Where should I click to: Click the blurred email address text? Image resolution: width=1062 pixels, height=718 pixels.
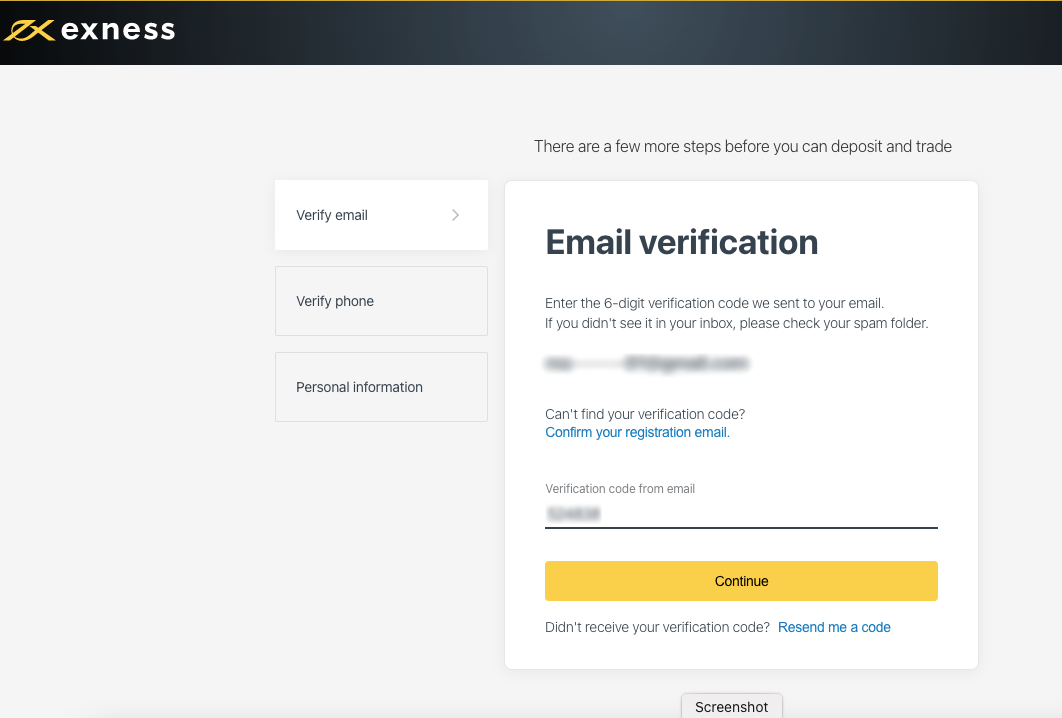coord(647,364)
